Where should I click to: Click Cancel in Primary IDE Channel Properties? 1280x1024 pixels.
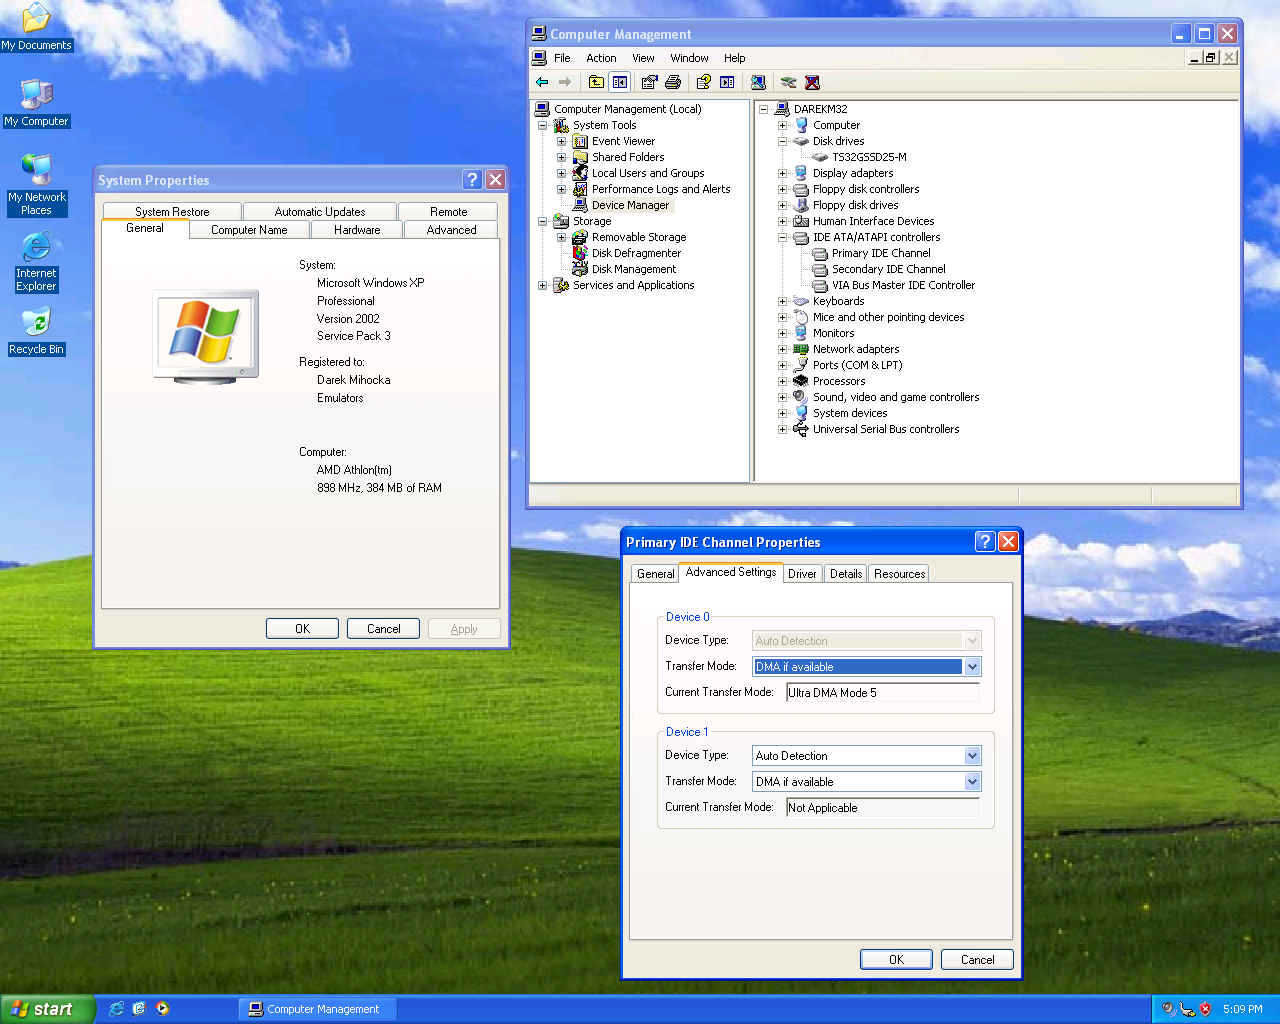pyautogui.click(x=977, y=960)
